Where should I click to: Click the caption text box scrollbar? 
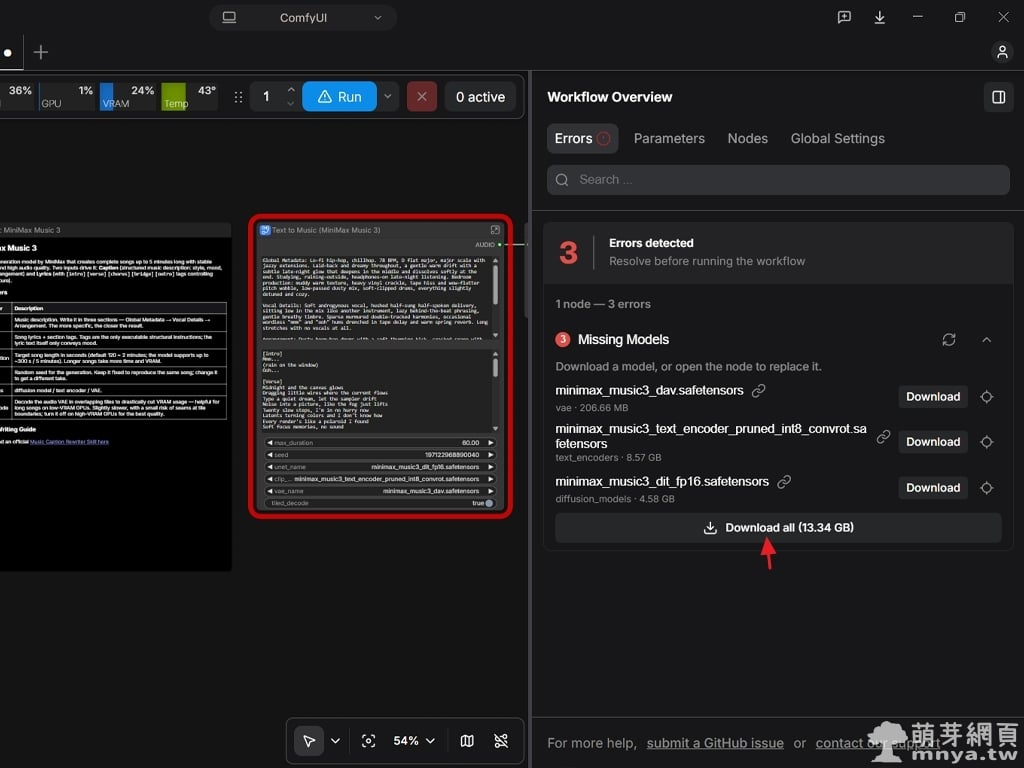(x=495, y=285)
